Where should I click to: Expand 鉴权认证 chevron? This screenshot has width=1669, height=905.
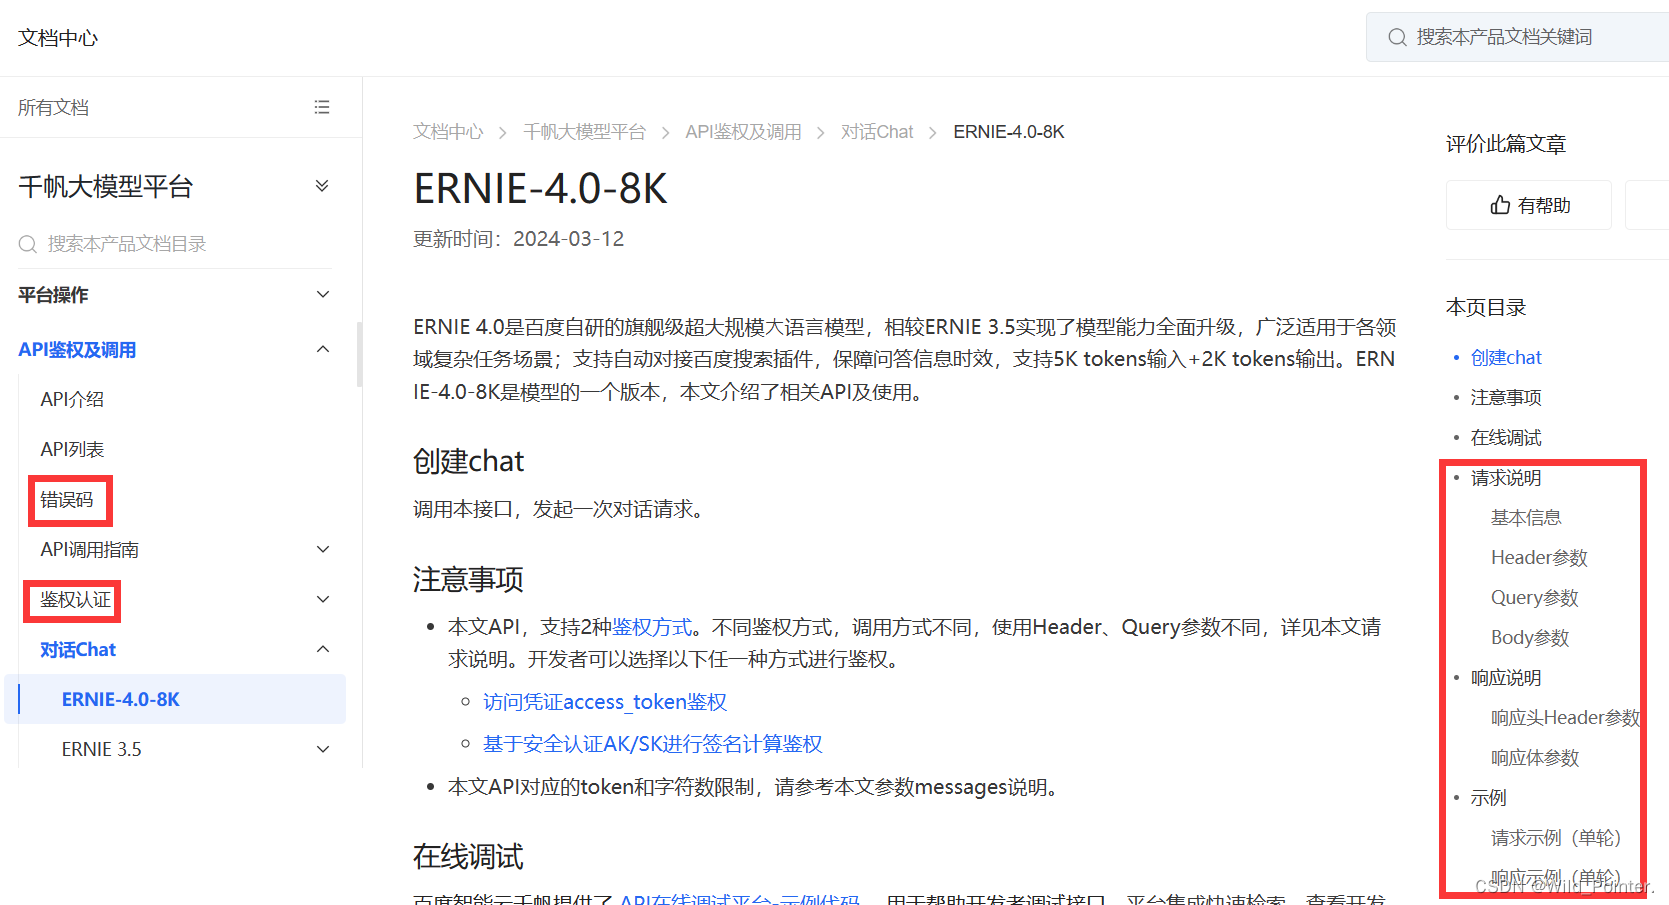click(x=322, y=599)
